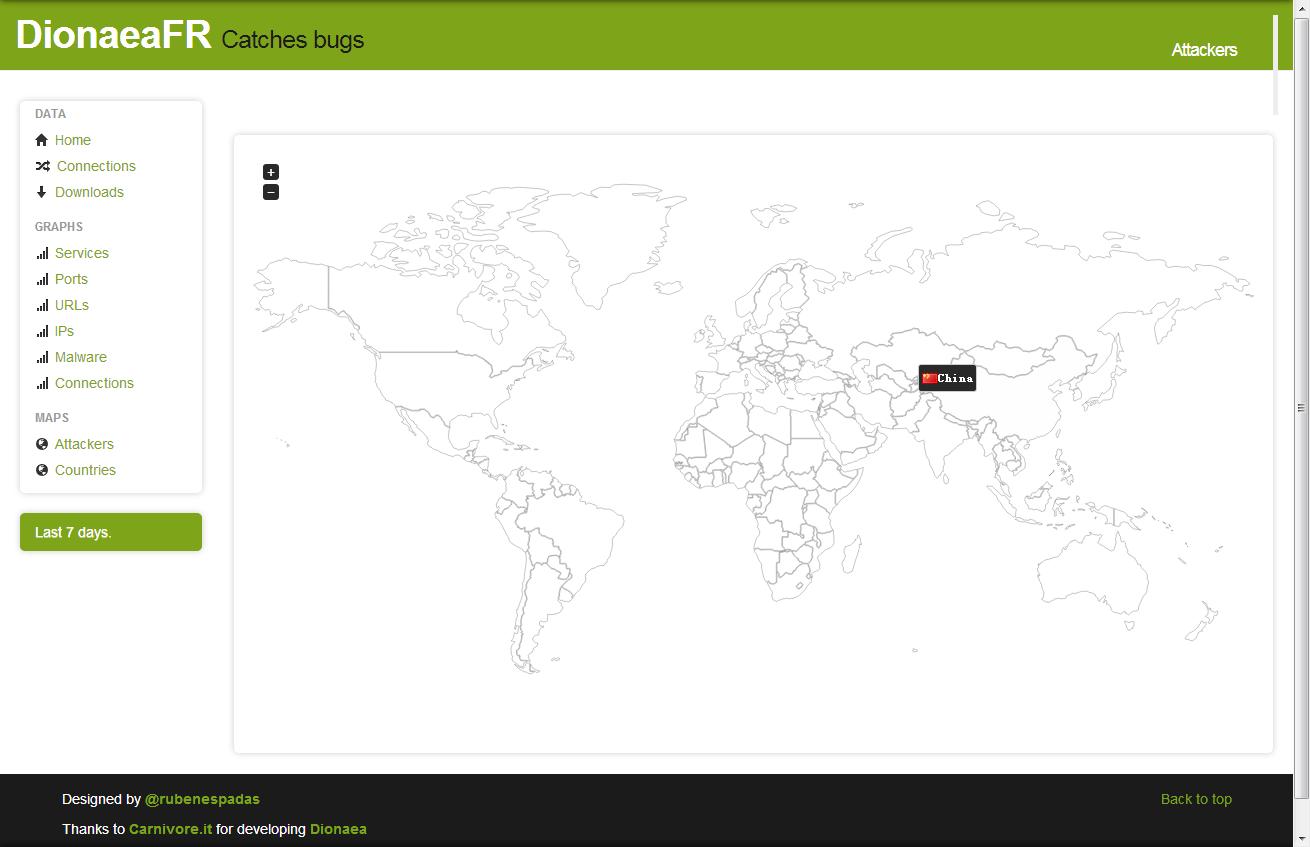Click the China tooltip on the map

click(947, 378)
